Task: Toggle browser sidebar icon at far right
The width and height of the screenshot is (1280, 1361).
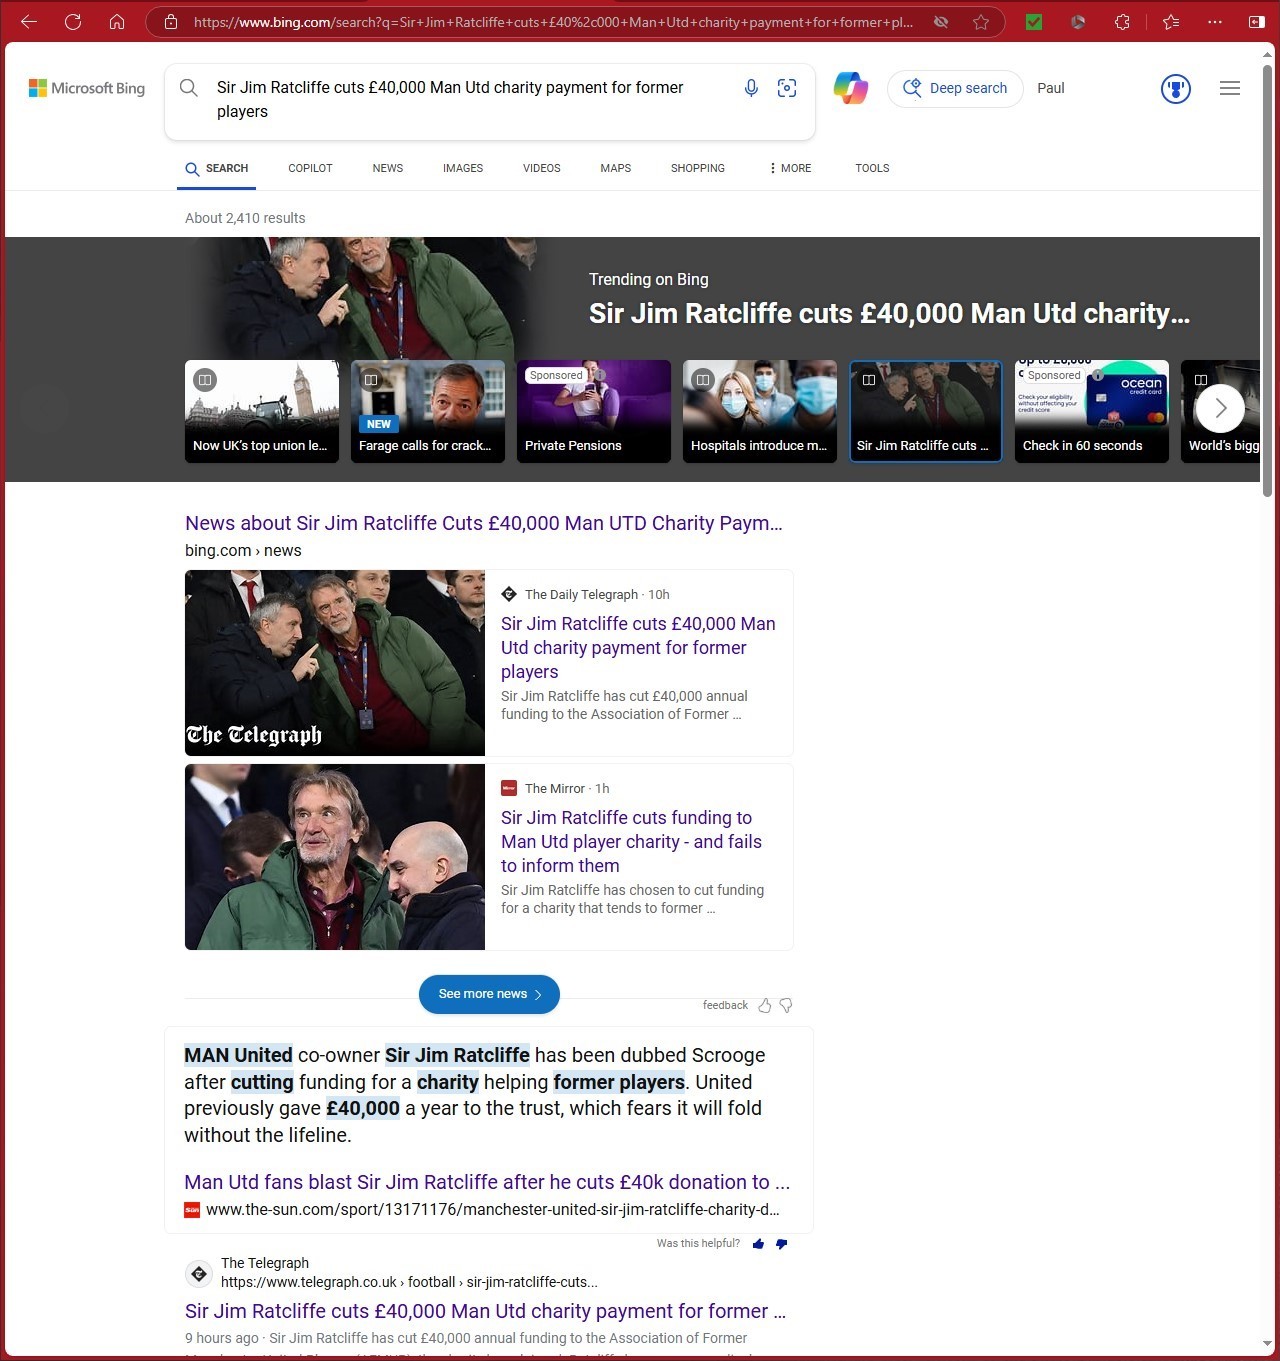Action: [x=1257, y=21]
